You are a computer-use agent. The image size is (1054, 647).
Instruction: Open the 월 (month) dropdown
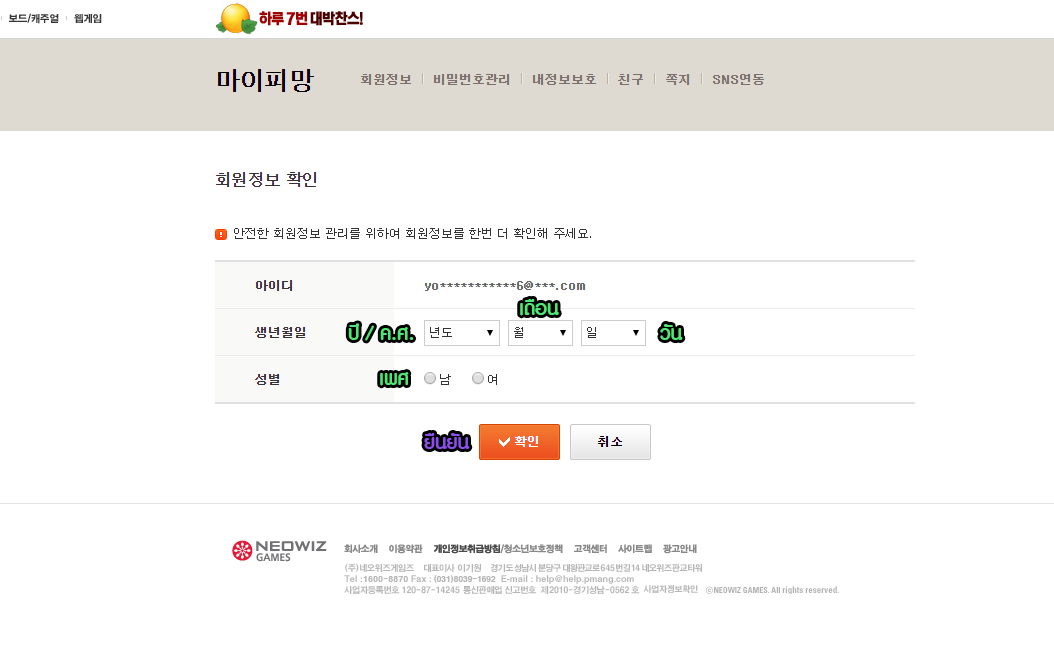(x=540, y=333)
